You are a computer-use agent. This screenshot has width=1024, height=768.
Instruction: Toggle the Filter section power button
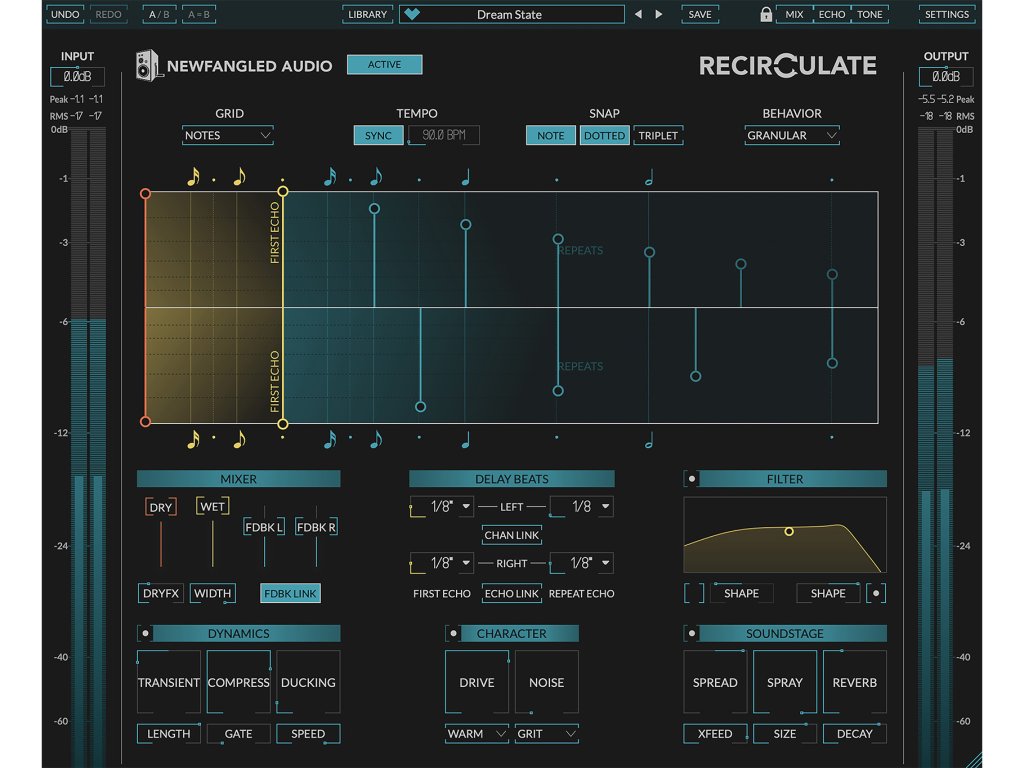(692, 479)
